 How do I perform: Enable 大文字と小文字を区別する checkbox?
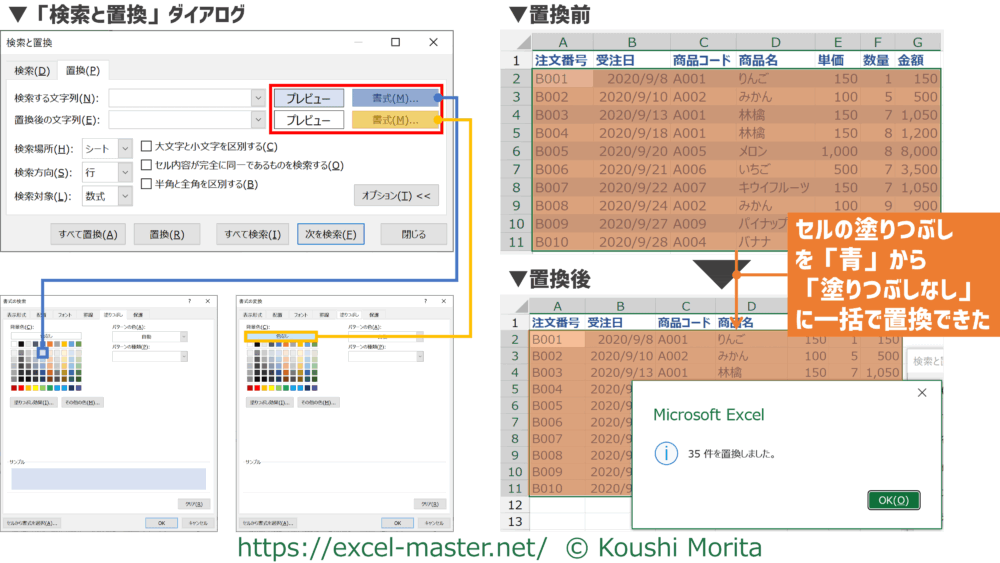tap(147, 147)
